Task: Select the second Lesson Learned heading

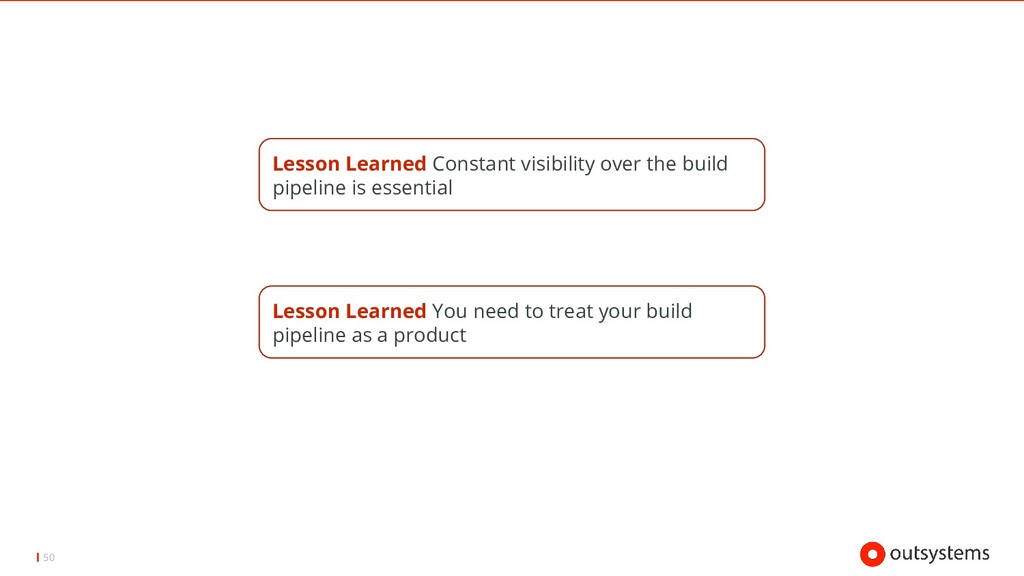Action: (x=349, y=311)
